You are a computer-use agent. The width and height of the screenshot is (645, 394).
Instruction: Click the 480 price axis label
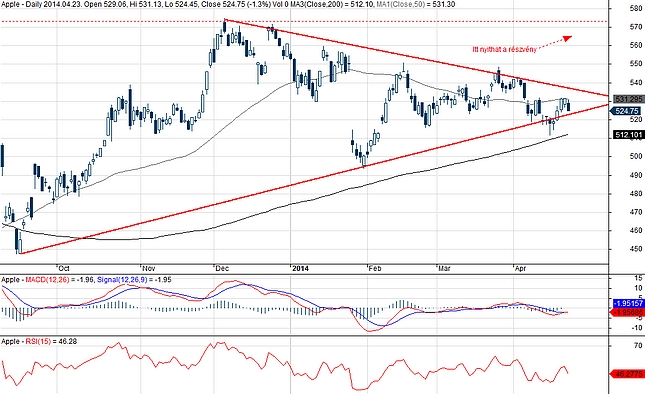tap(636, 193)
